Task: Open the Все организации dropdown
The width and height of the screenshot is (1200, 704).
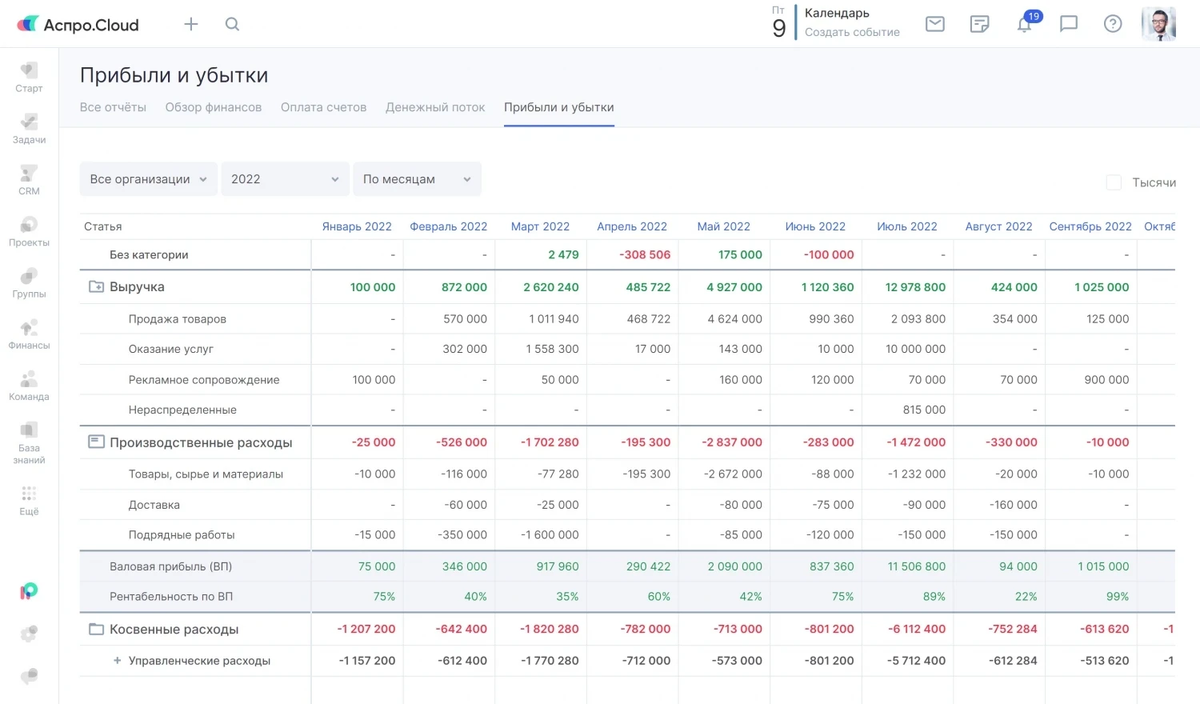Action: coord(148,179)
